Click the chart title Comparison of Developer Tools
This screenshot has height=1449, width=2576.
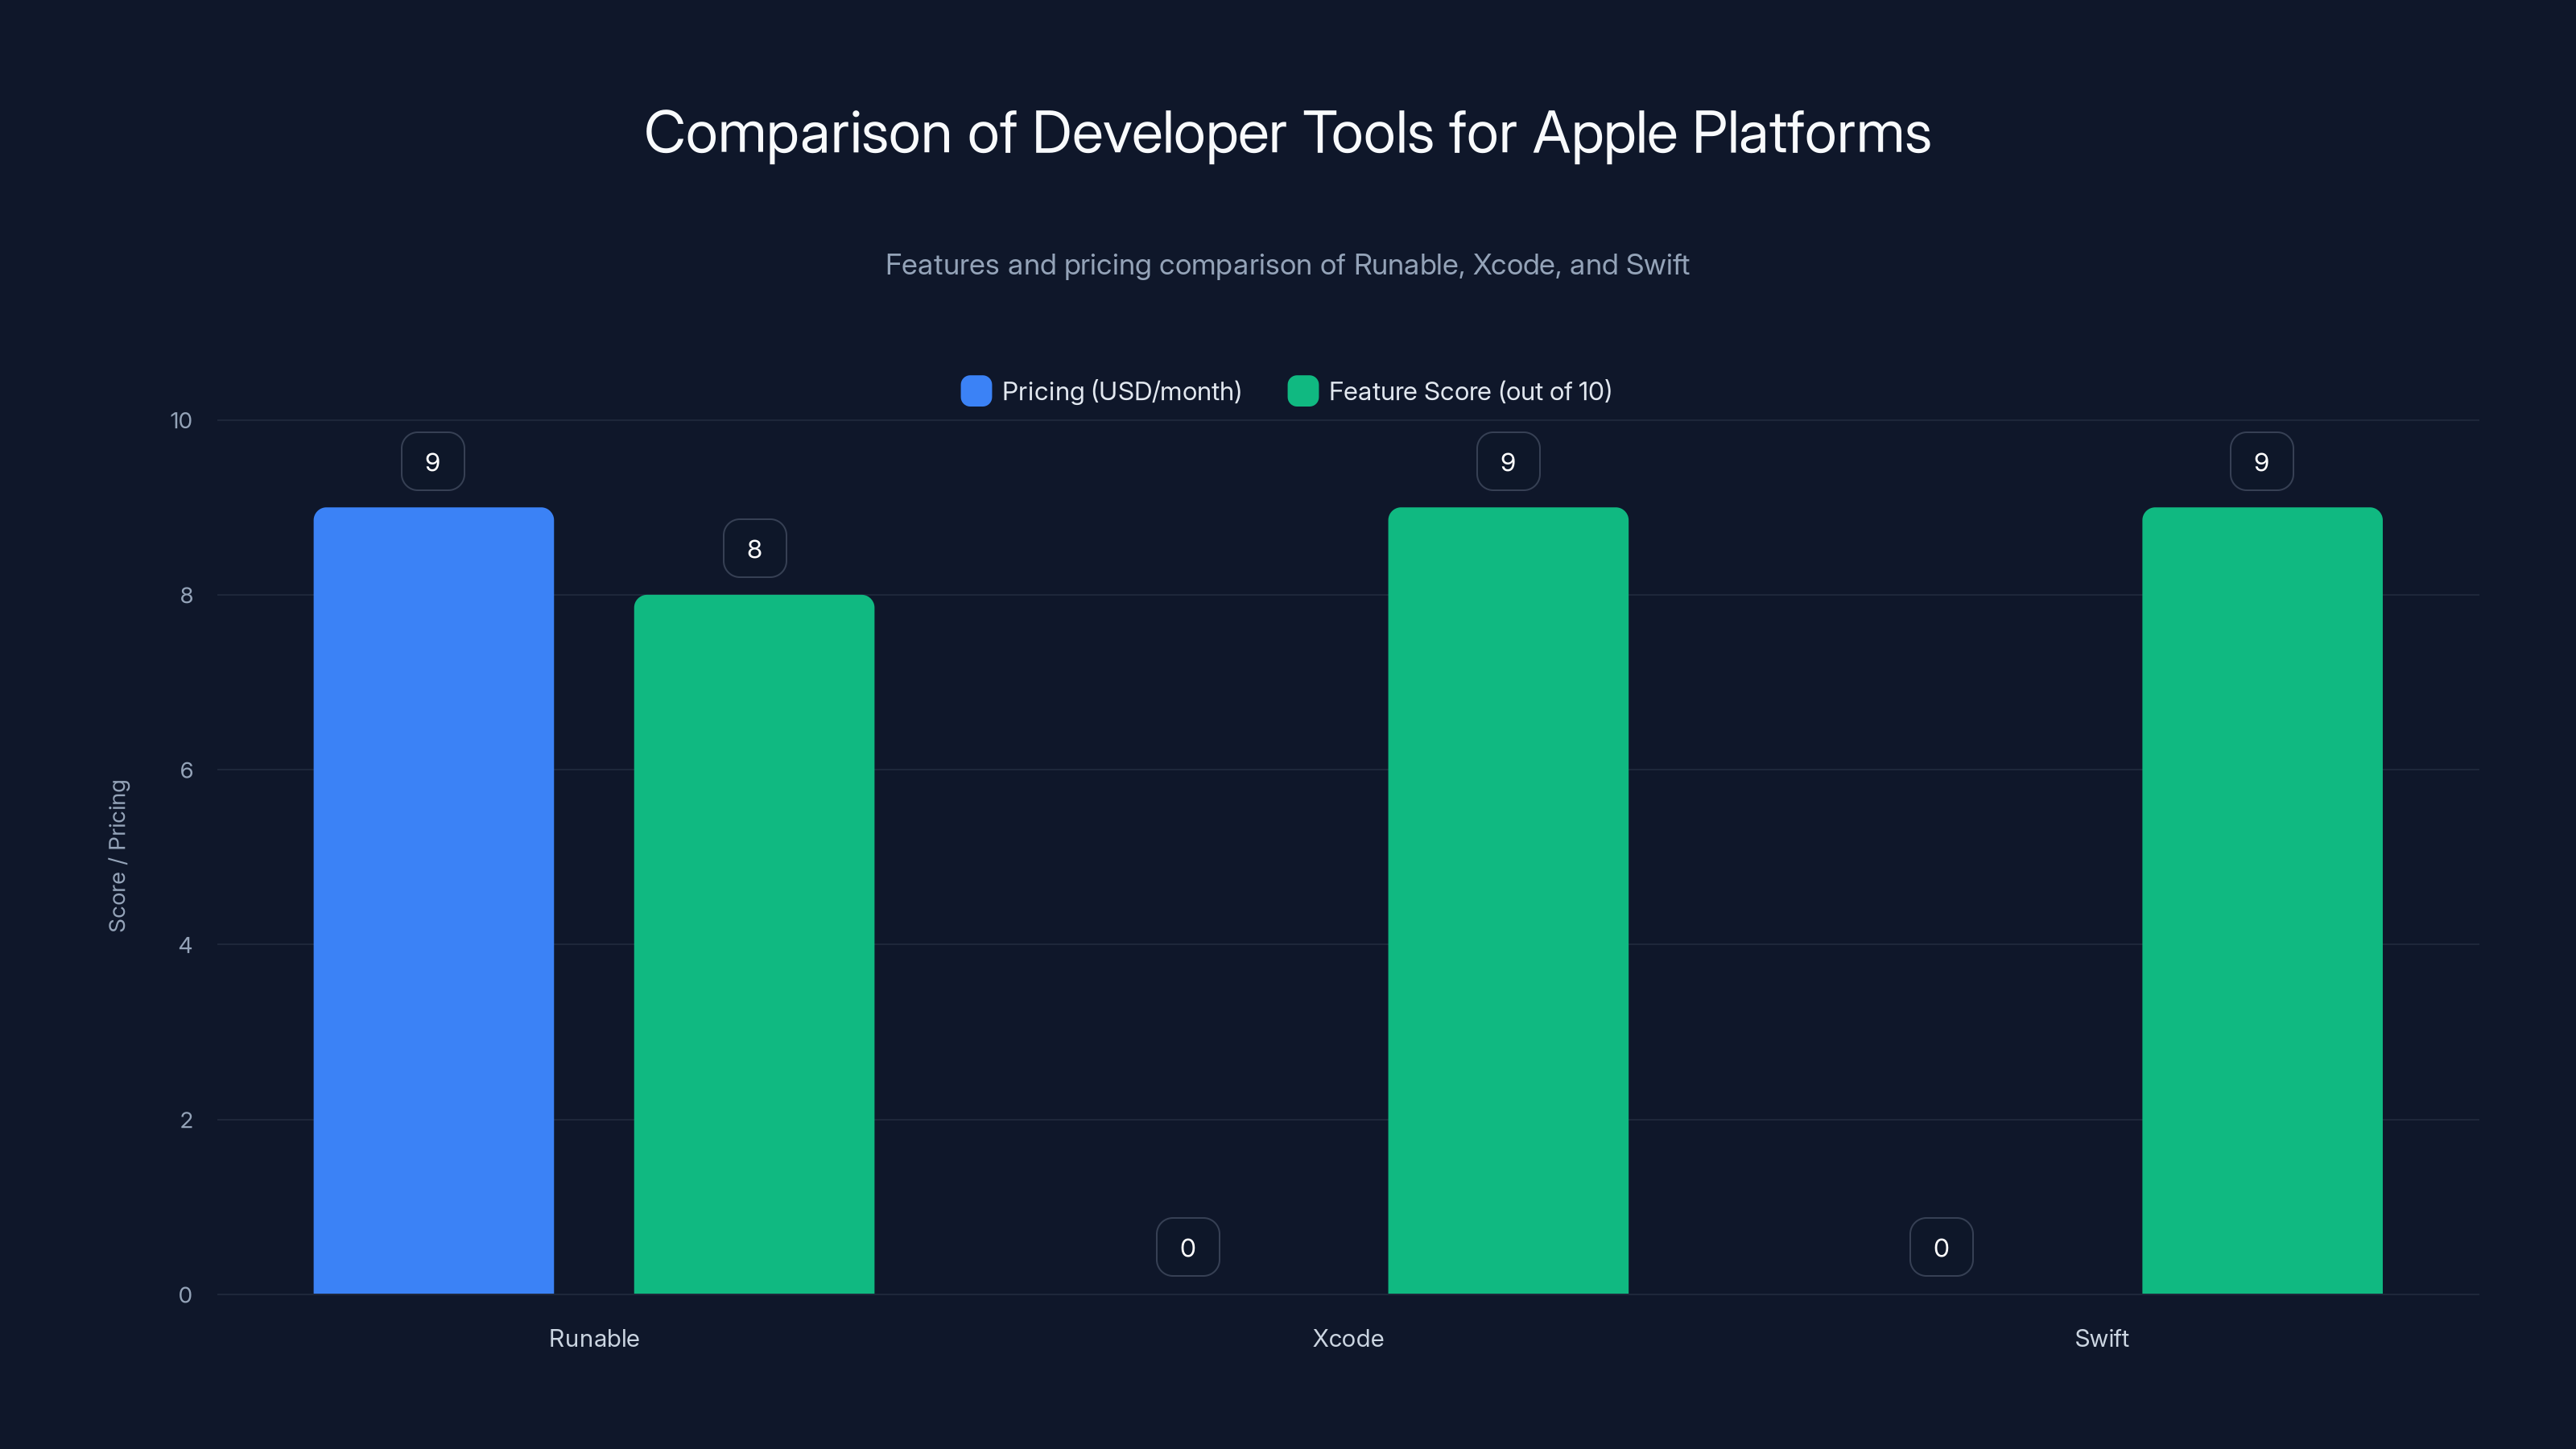[x=1288, y=133]
